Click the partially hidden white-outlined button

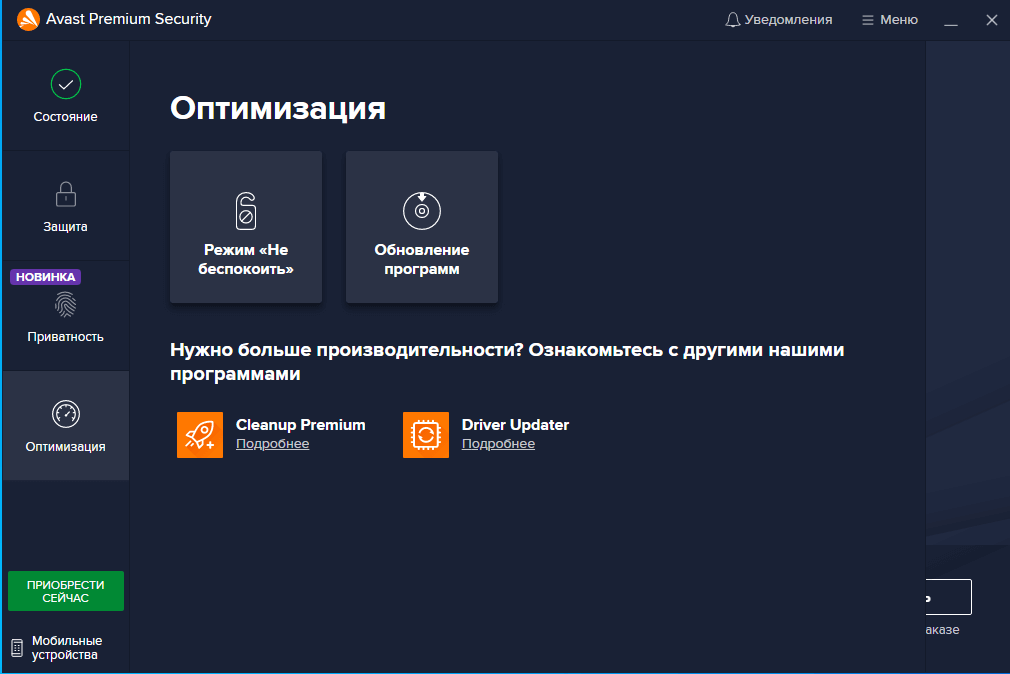coord(948,597)
